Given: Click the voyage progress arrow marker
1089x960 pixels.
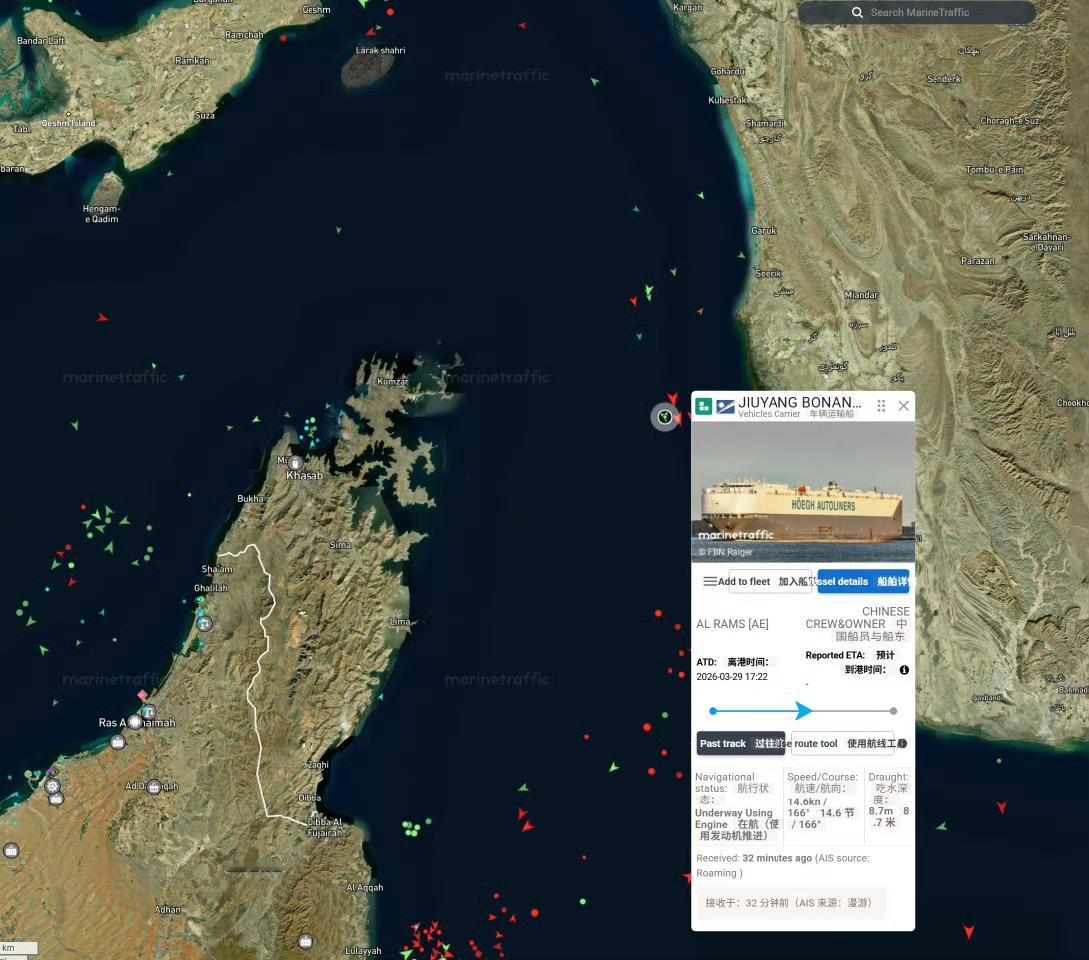Looking at the screenshot, I should pos(804,711).
